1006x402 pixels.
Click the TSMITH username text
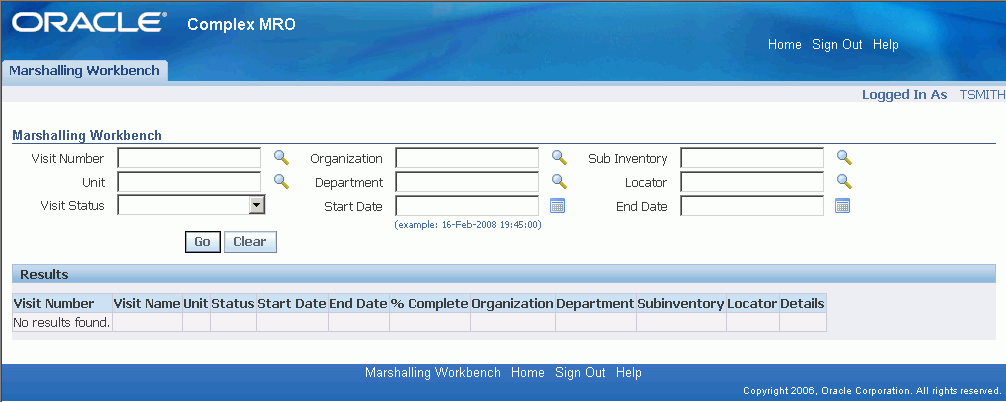point(982,94)
